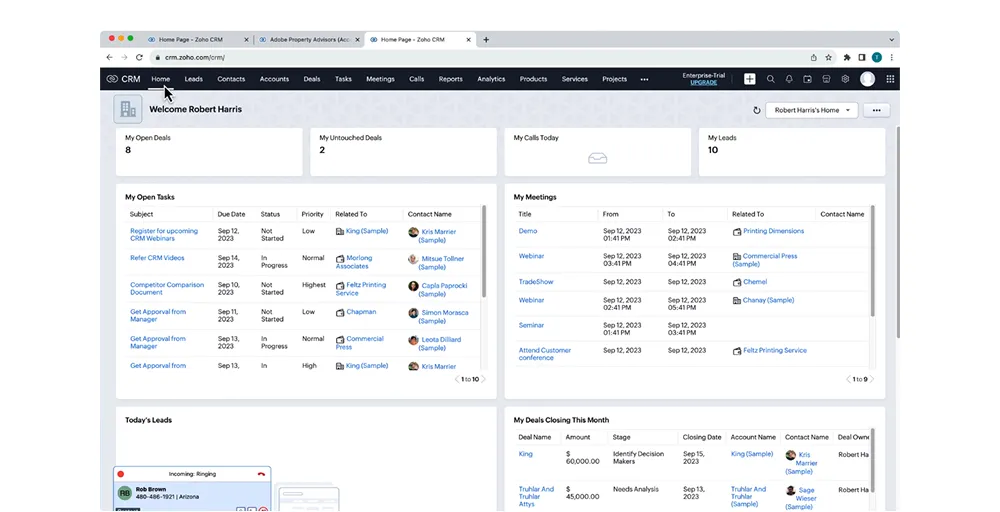Switch to the Leads module tab
Viewport: 1000px width, 512px height.
pos(193,79)
